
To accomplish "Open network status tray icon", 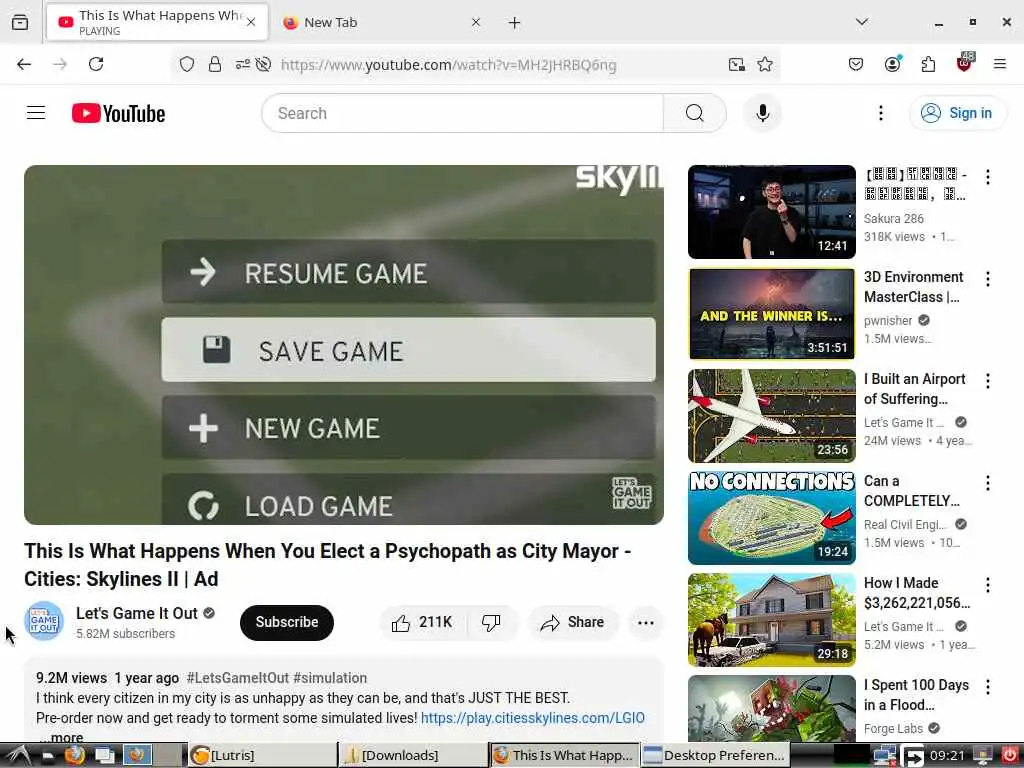I will 884,756.
